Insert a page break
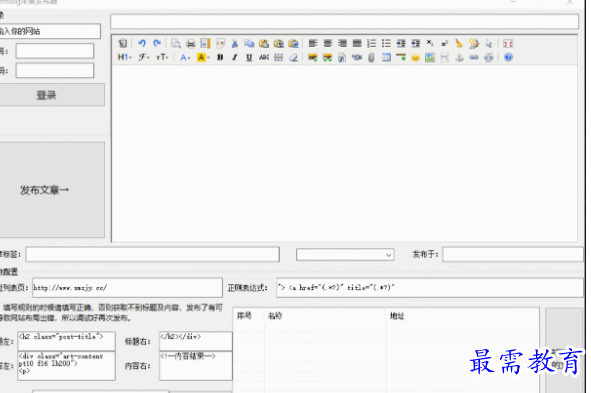591x393 pixels. point(445,57)
